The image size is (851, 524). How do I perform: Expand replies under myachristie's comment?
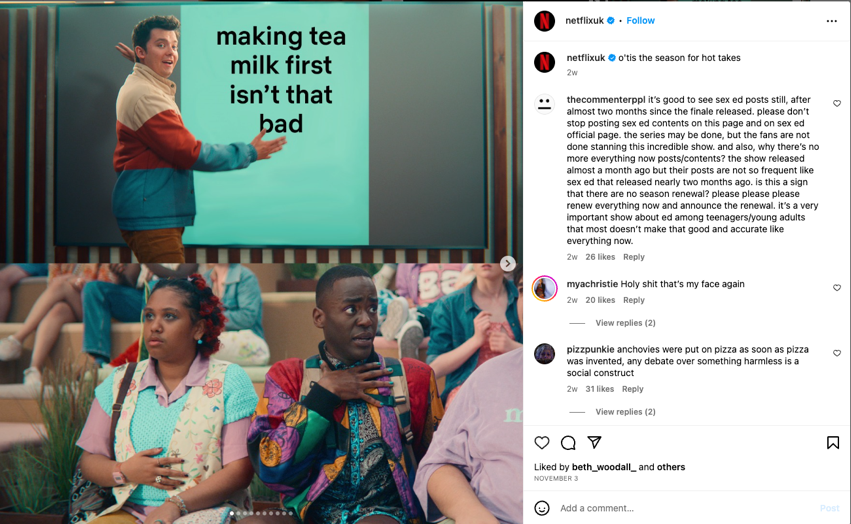[625, 323]
